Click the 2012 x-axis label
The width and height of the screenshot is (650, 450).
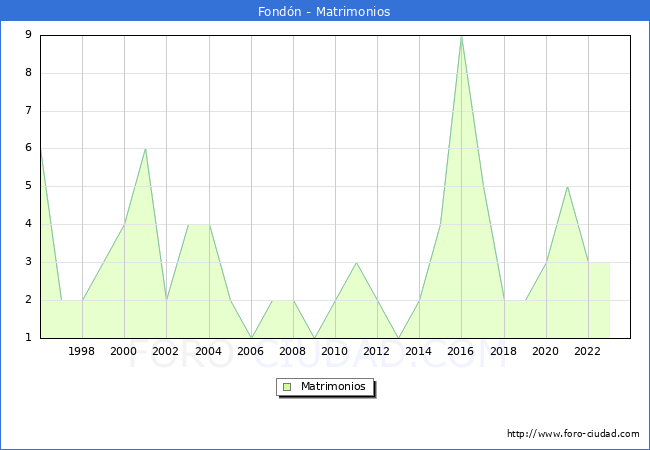click(x=377, y=351)
